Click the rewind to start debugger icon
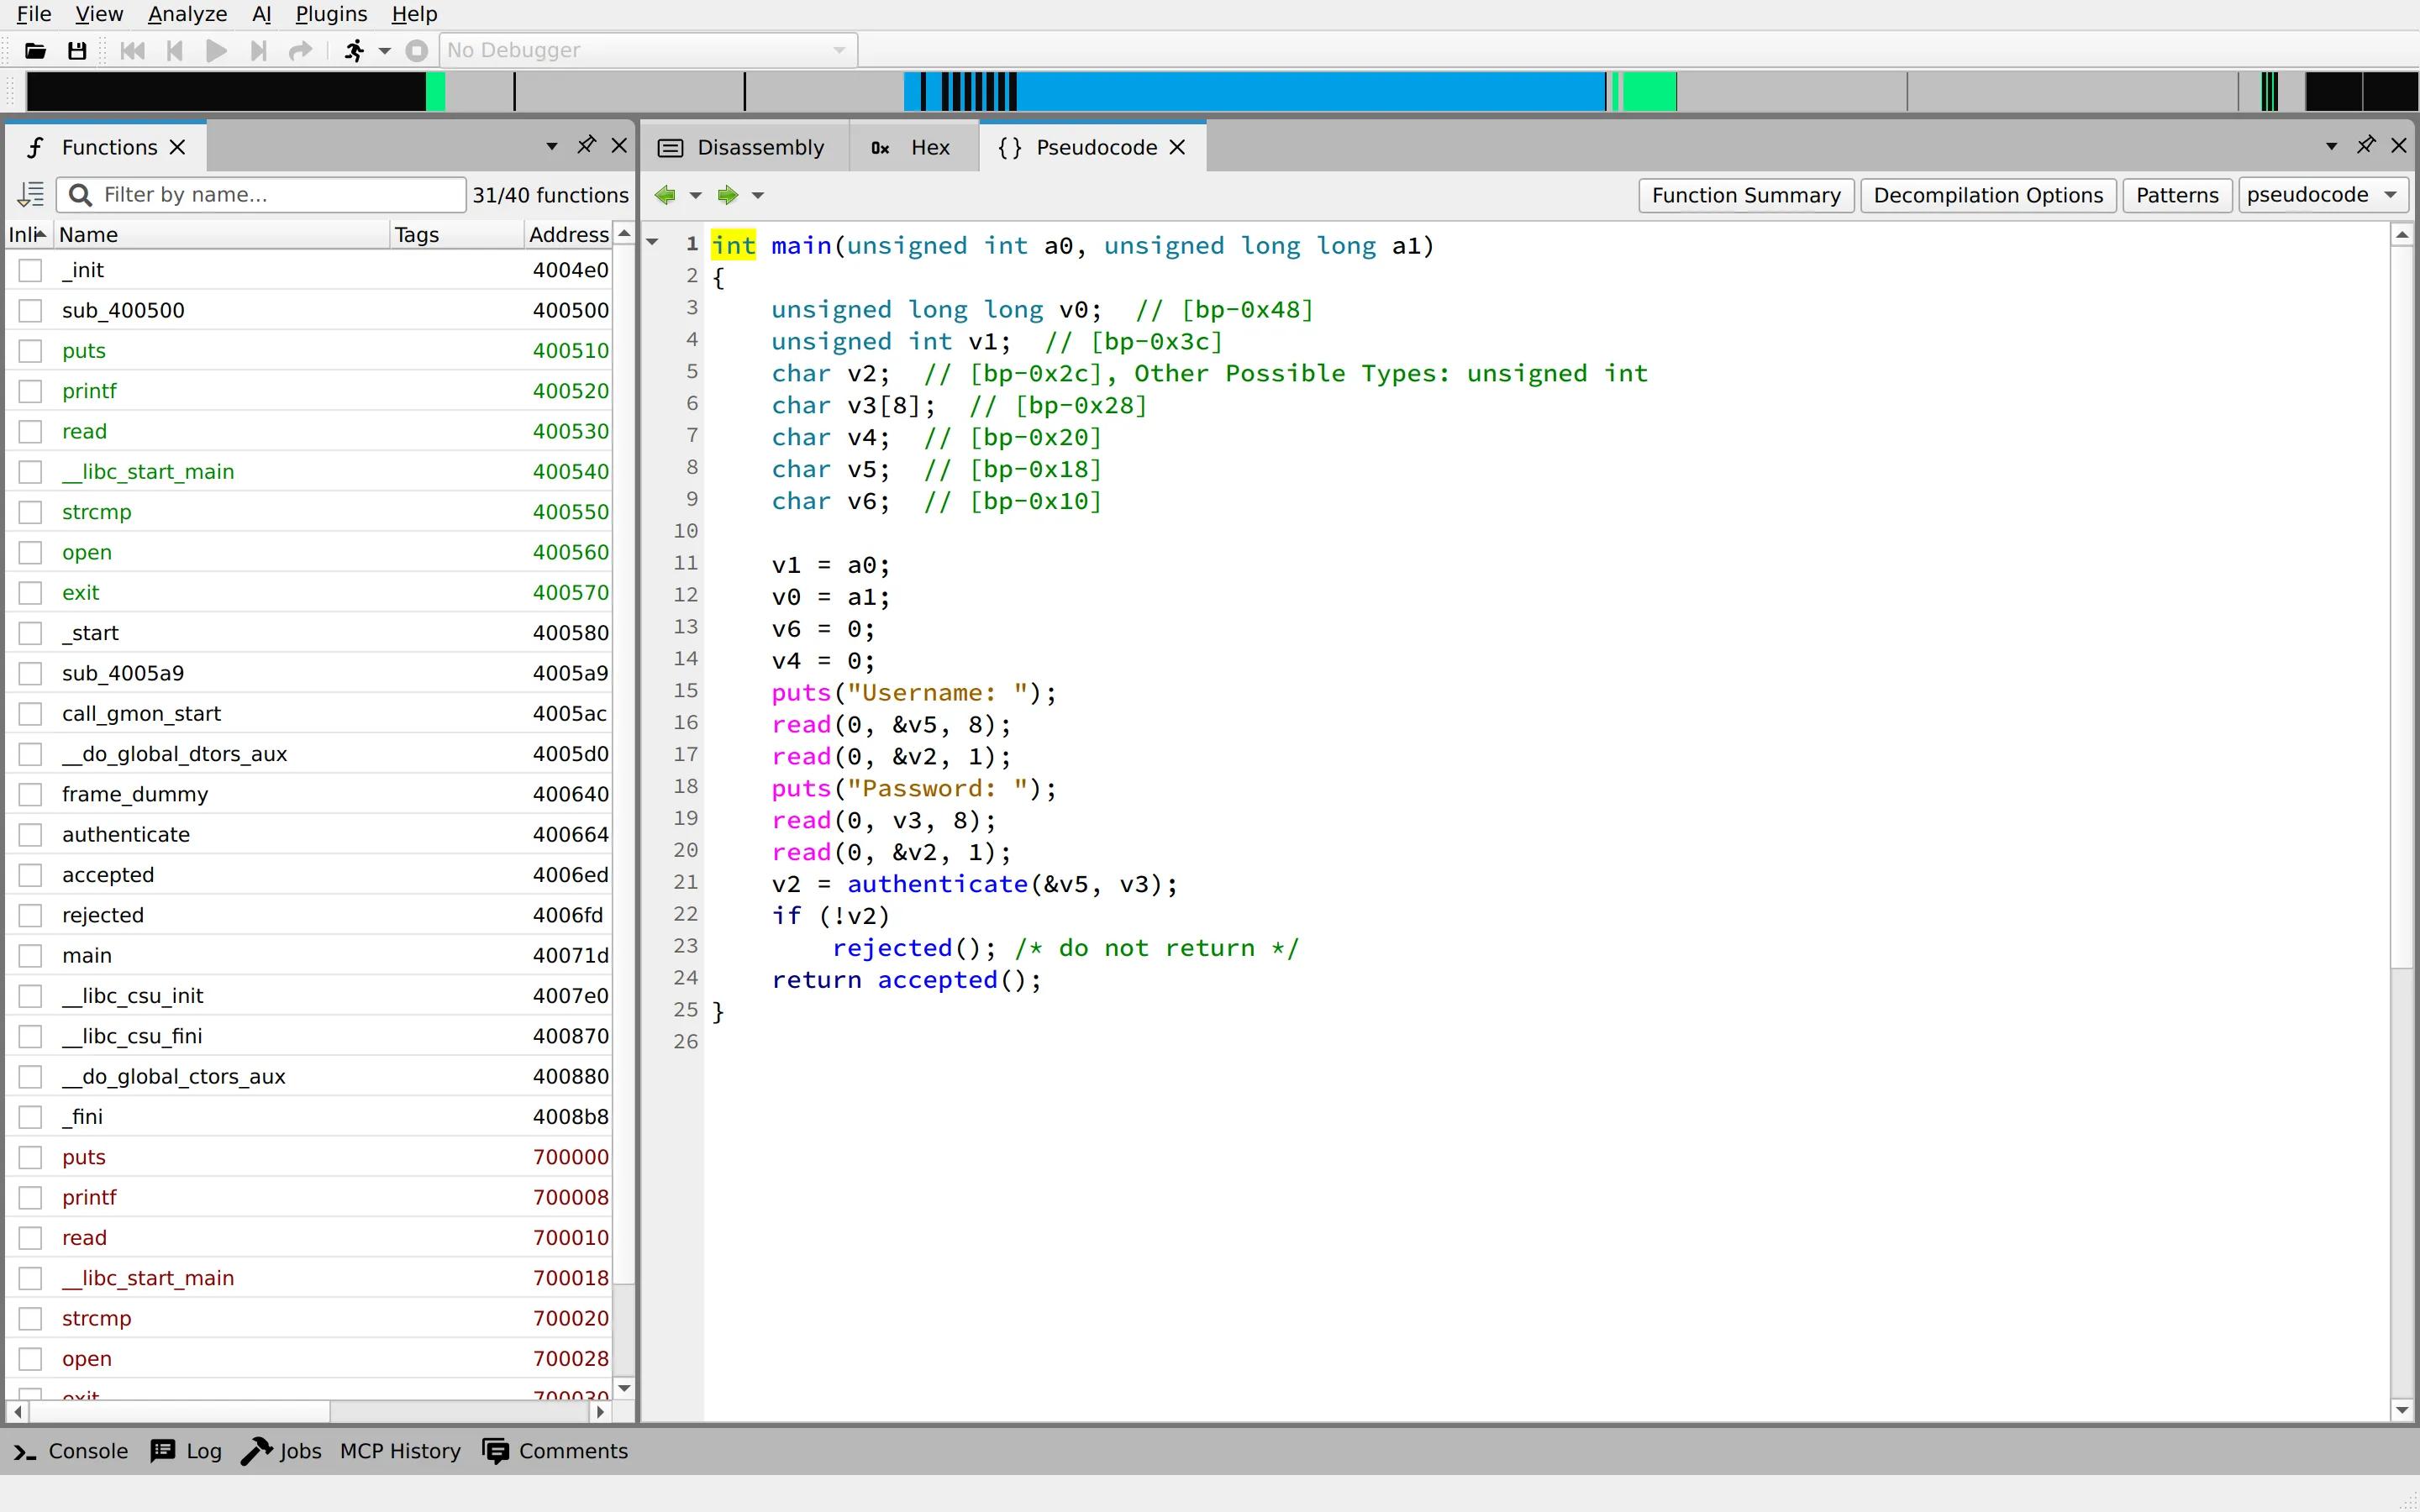The image size is (2420, 1512). point(132,50)
